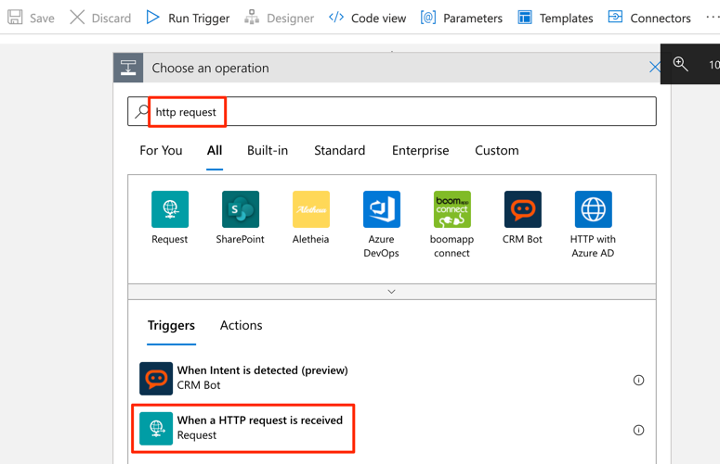Focus the http request search field
720x464 pixels.
(x=392, y=111)
